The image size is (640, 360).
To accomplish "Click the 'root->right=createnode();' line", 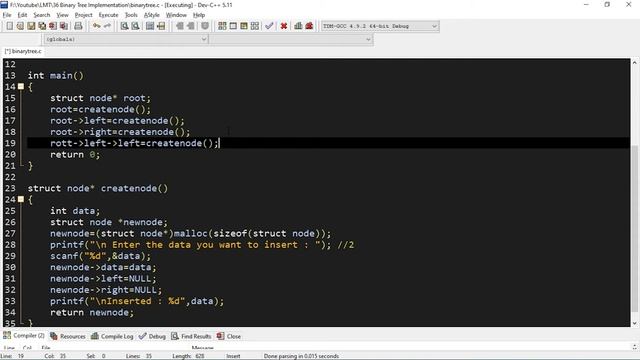I will tap(120, 132).
